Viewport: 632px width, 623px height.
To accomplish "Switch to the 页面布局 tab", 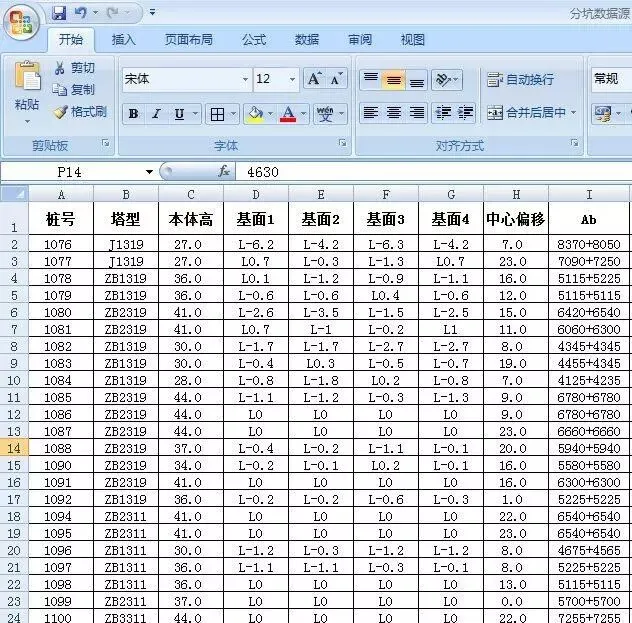I will click(189, 39).
